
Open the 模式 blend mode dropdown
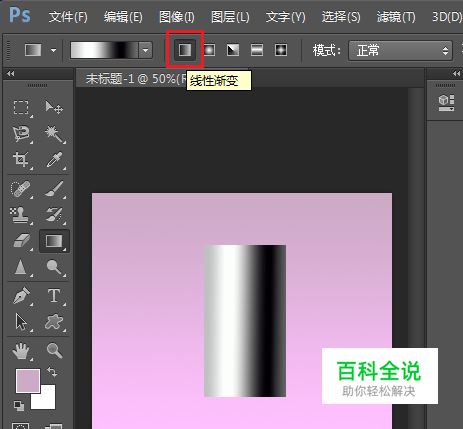[400, 51]
